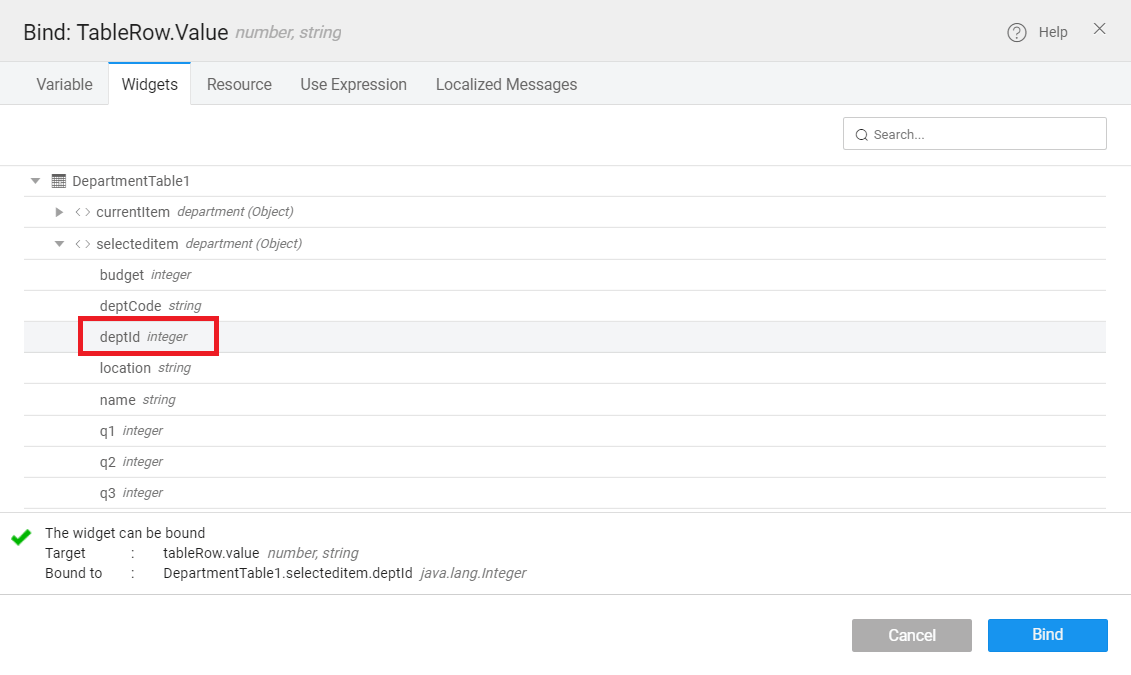This screenshot has width=1131, height=675.
Task: Click the search magnifier icon
Action: pos(861,134)
